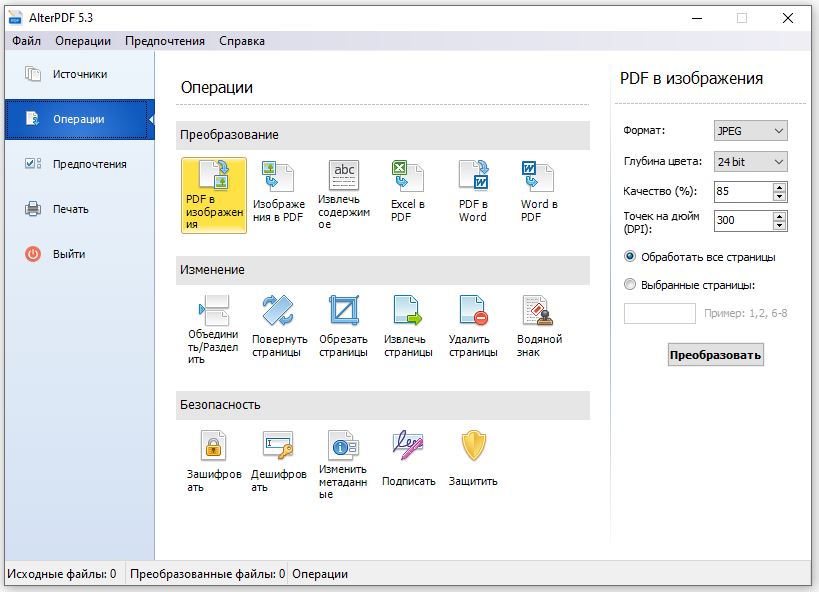Click the Преобразовать button
Screen dimensions: 819x592
click(x=716, y=355)
